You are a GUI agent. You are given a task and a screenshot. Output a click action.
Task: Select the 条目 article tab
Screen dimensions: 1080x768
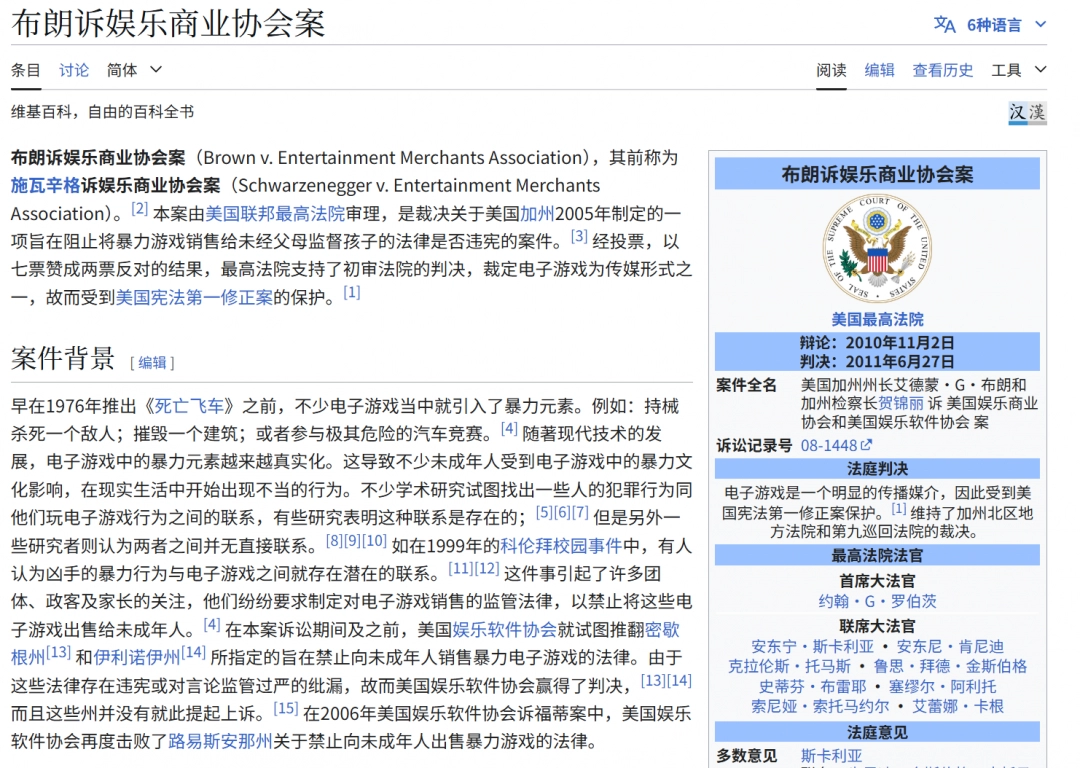tap(25, 70)
